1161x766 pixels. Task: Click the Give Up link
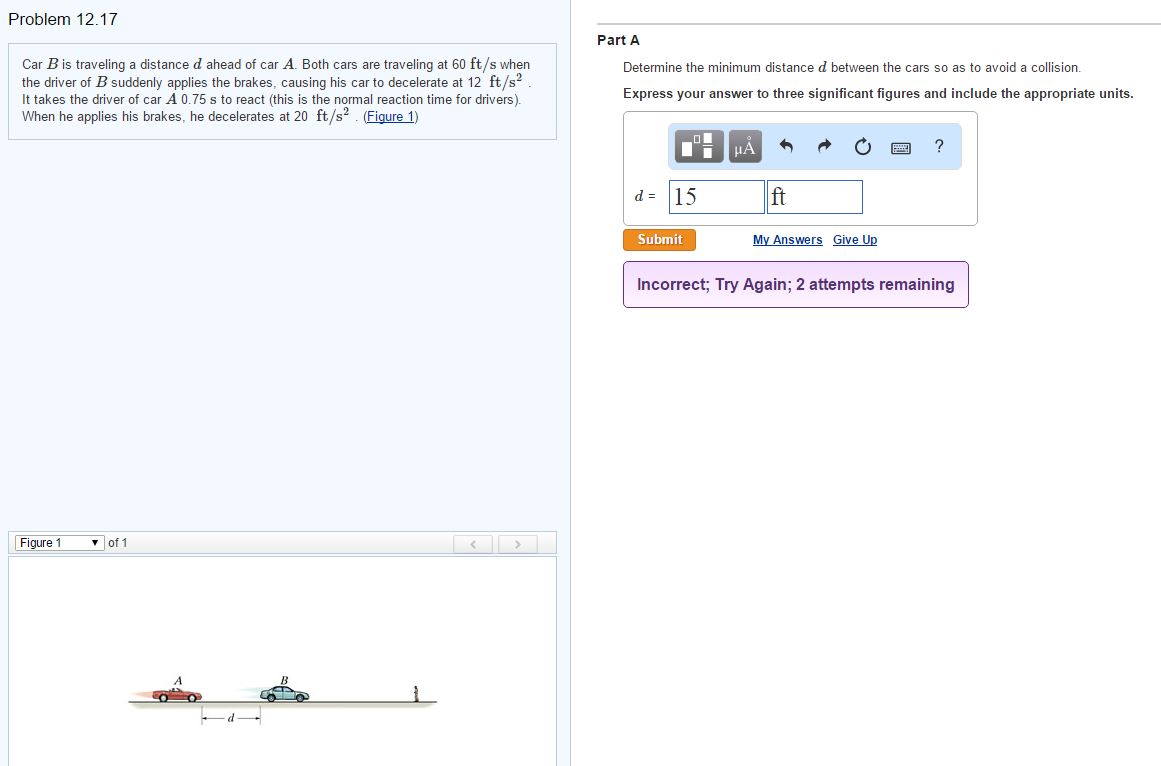(855, 239)
